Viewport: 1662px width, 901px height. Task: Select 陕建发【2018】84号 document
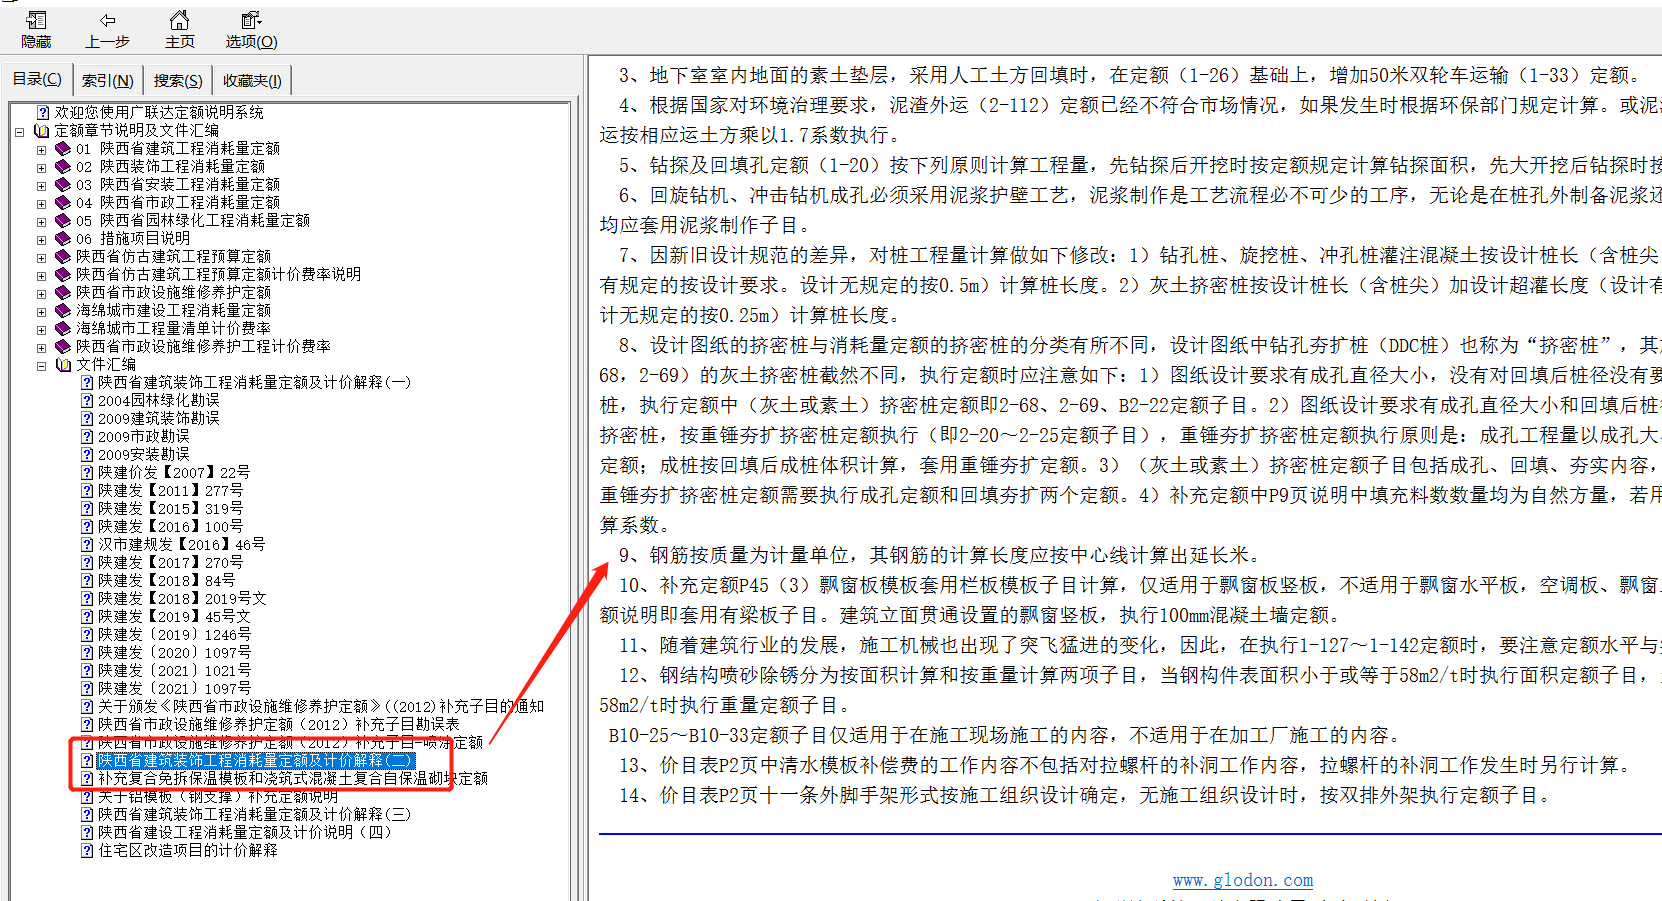[x=166, y=580]
